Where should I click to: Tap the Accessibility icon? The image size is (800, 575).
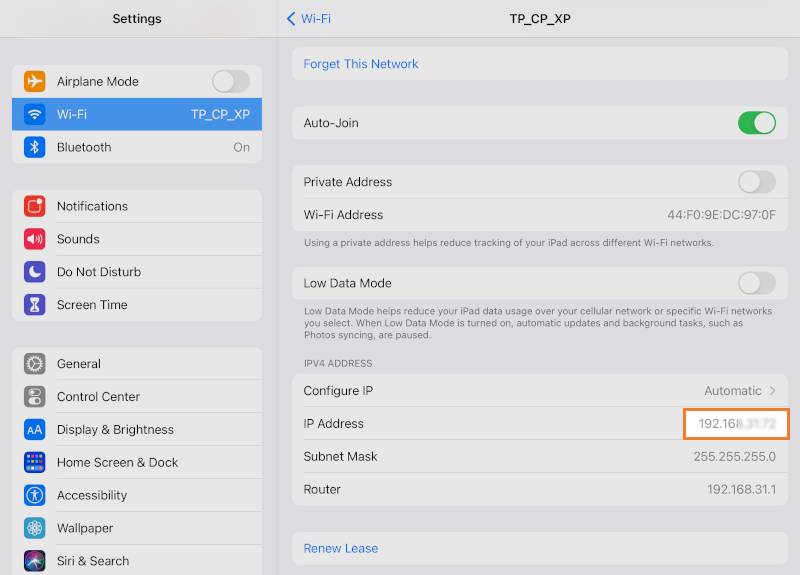click(x=35, y=495)
